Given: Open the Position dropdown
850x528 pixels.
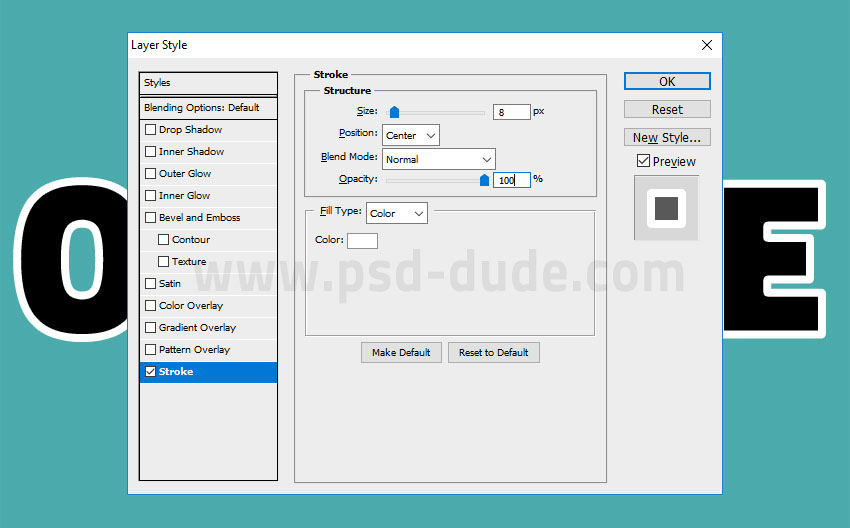Looking at the screenshot, I should click(411, 136).
